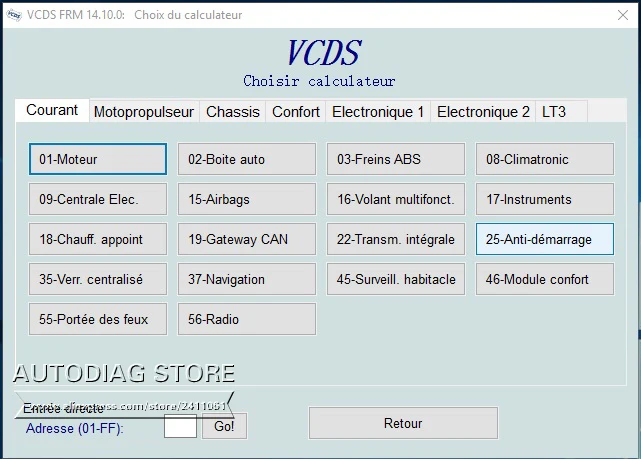Click the 17-Instruments button

545,199
